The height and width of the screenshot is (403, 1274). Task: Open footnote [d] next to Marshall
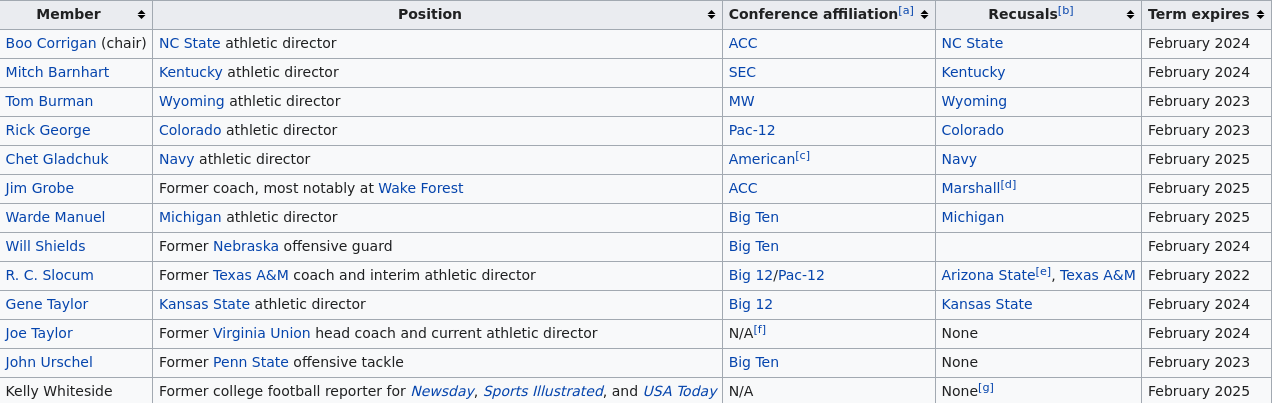(x=1008, y=184)
